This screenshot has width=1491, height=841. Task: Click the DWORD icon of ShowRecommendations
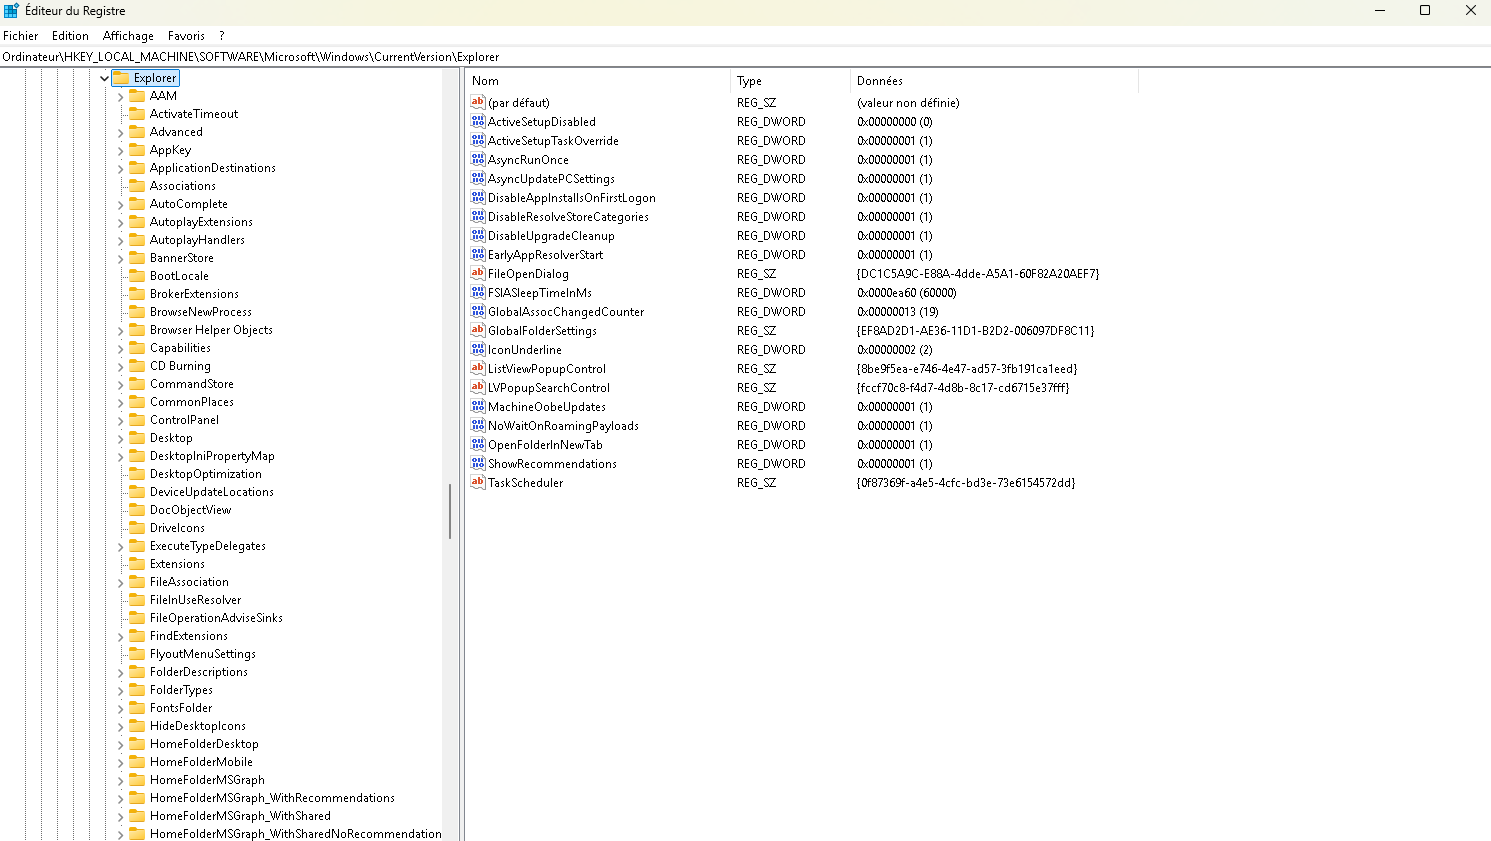click(478, 463)
